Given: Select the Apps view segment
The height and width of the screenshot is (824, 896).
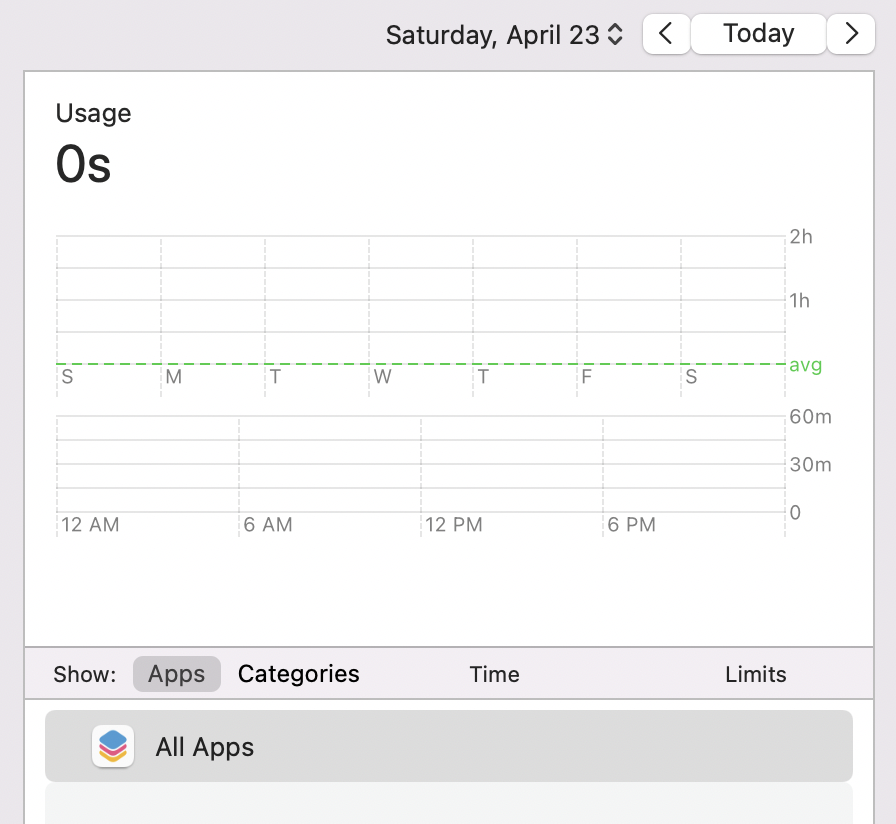Looking at the screenshot, I should click(176, 674).
